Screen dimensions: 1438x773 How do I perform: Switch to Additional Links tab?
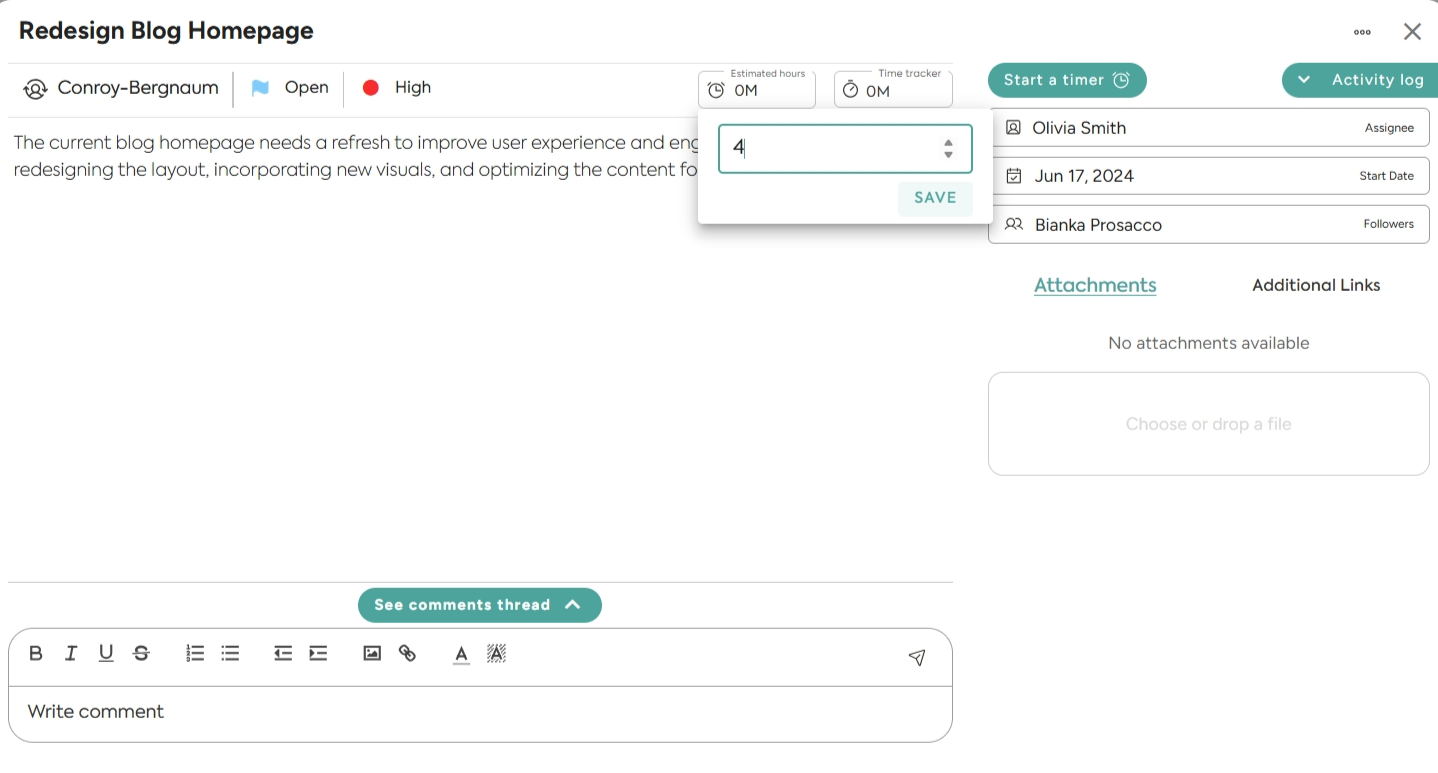pos(1315,286)
